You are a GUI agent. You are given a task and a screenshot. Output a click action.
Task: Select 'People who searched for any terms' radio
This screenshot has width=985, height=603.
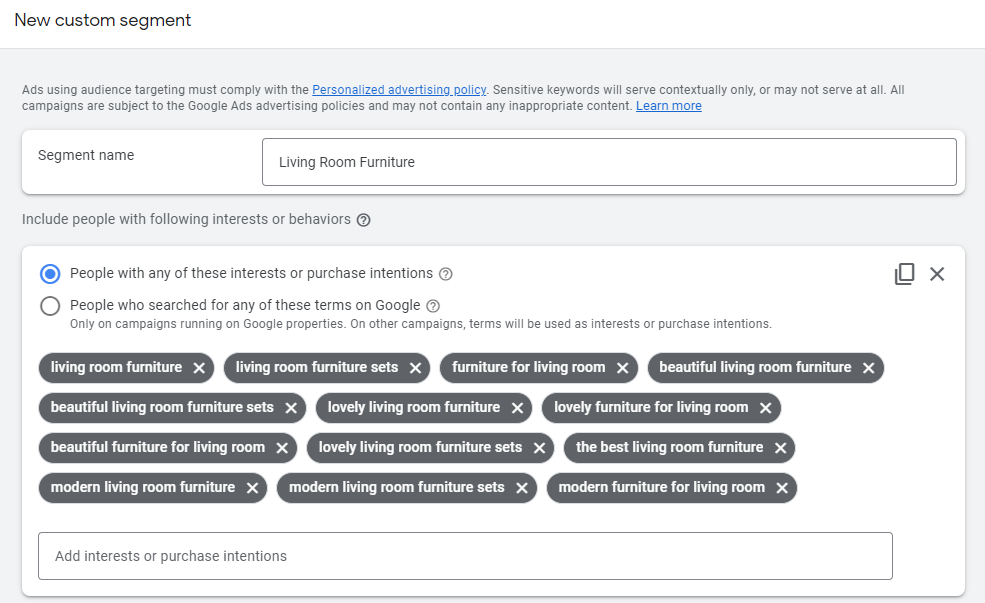pos(50,306)
